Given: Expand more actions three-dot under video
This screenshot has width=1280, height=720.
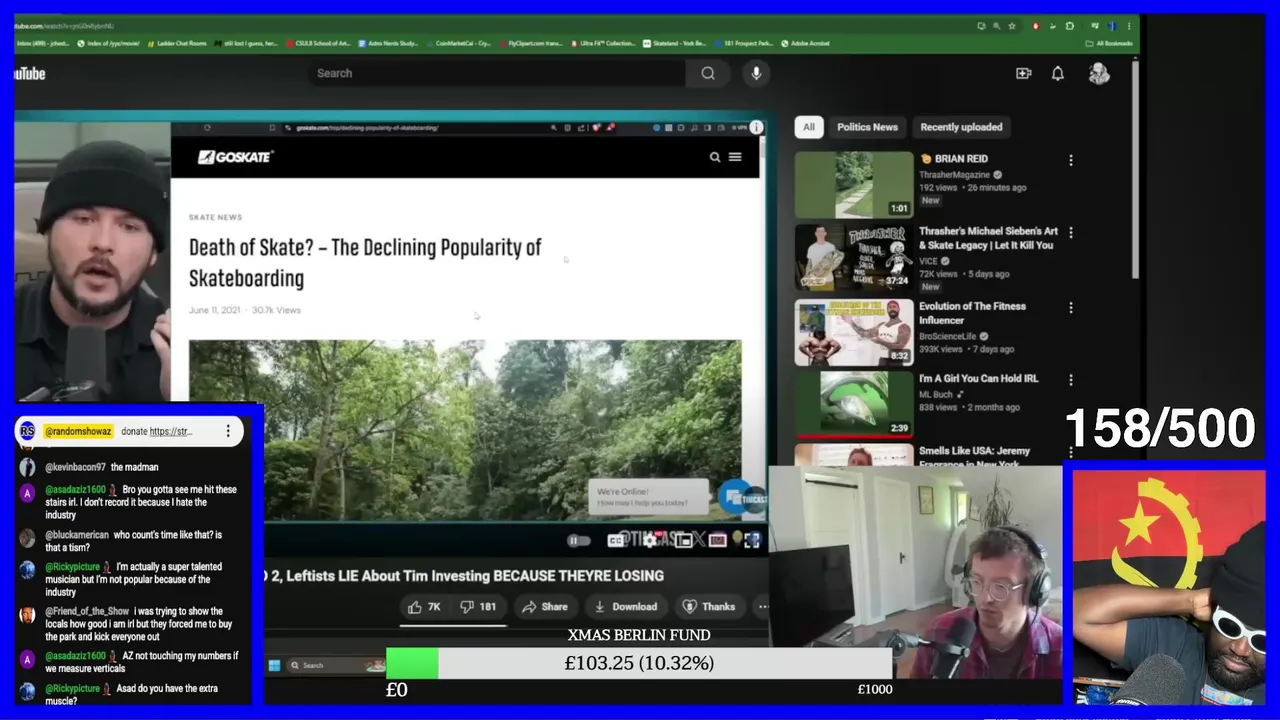Looking at the screenshot, I should 763,607.
